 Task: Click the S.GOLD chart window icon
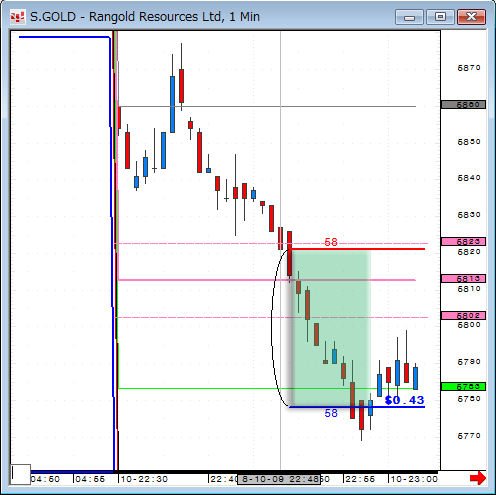tap(17, 17)
